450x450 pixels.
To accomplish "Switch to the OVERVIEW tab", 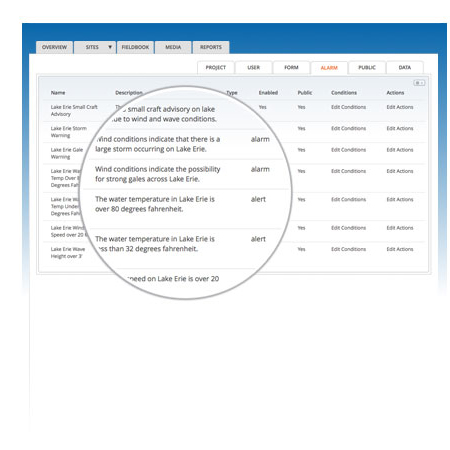I will tap(54, 47).
